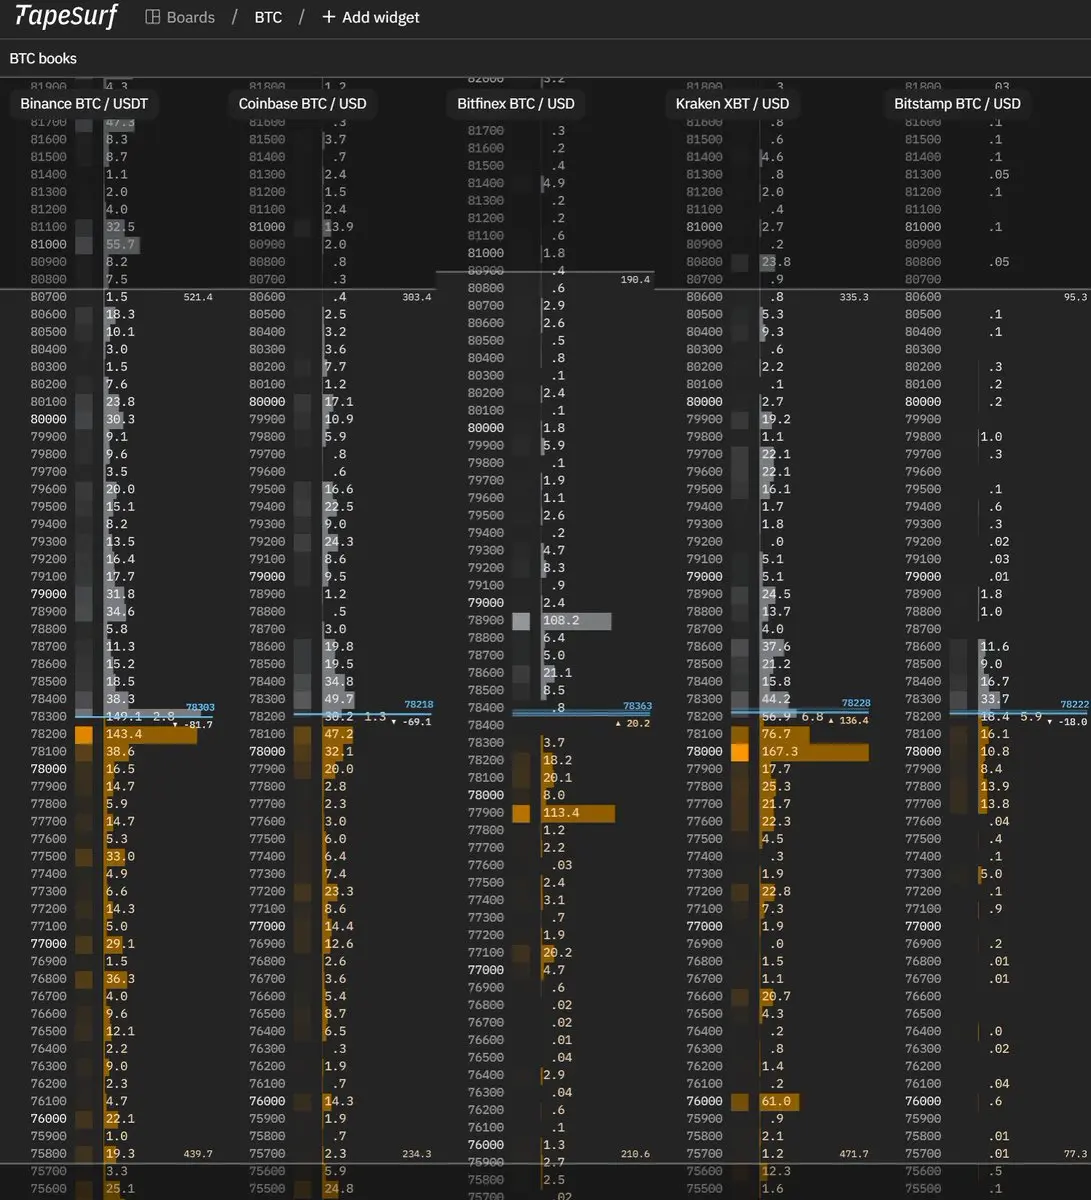1091x1200 pixels.
Task: Click Bitfinex ask total 190.4
Action: coord(635,279)
